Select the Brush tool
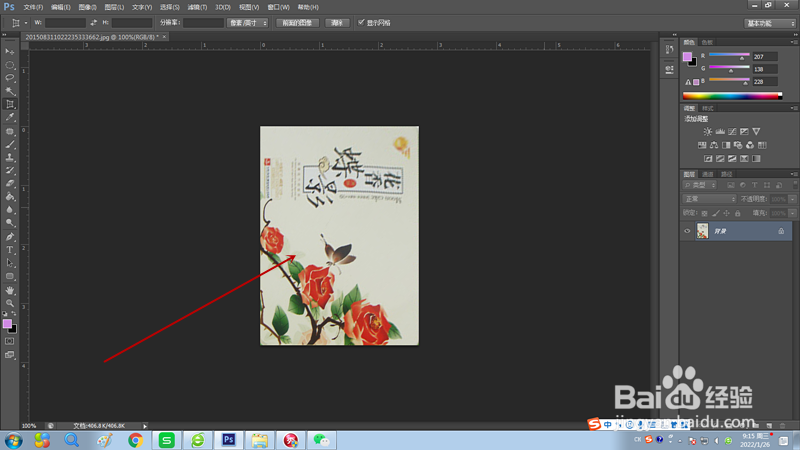800x450 pixels. [x=10, y=144]
